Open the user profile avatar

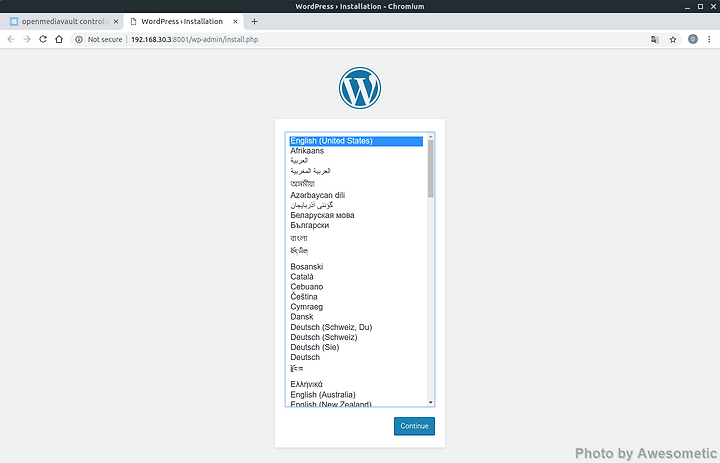point(693,39)
